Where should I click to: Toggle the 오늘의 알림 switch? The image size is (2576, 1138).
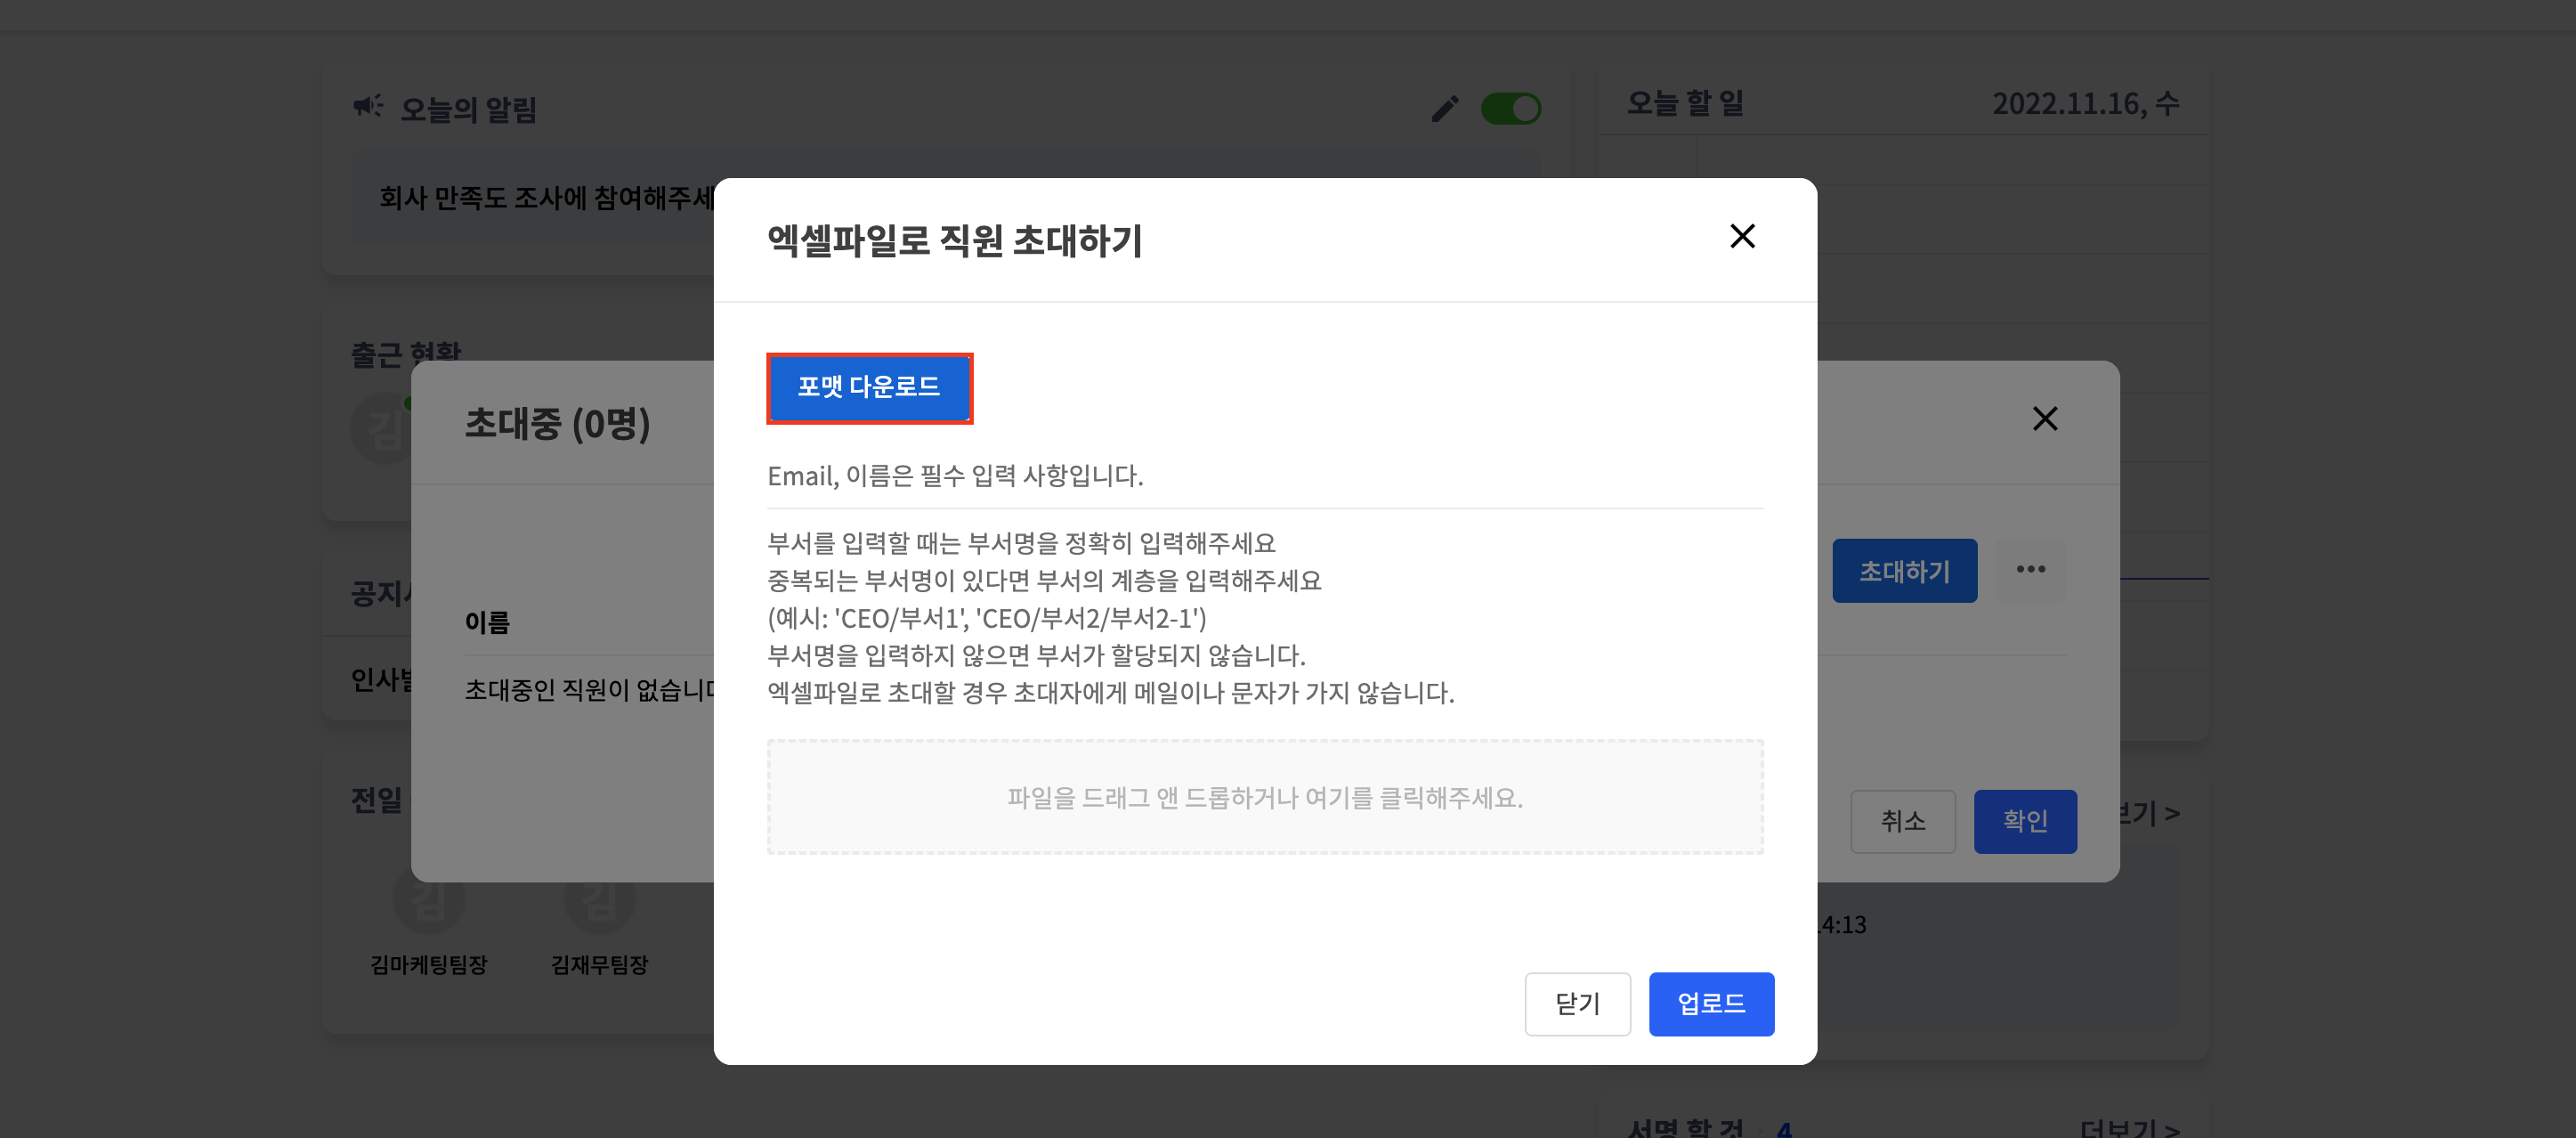click(1510, 108)
